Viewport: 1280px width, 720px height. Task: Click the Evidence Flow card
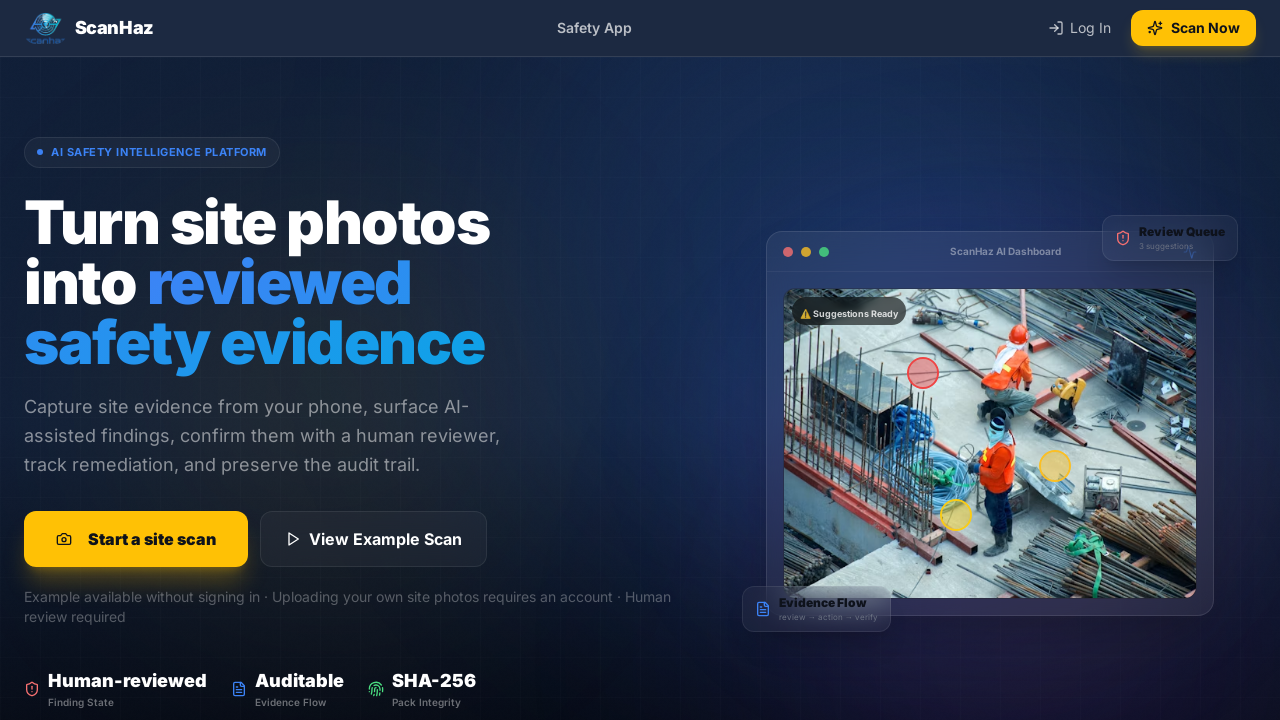pos(816,609)
